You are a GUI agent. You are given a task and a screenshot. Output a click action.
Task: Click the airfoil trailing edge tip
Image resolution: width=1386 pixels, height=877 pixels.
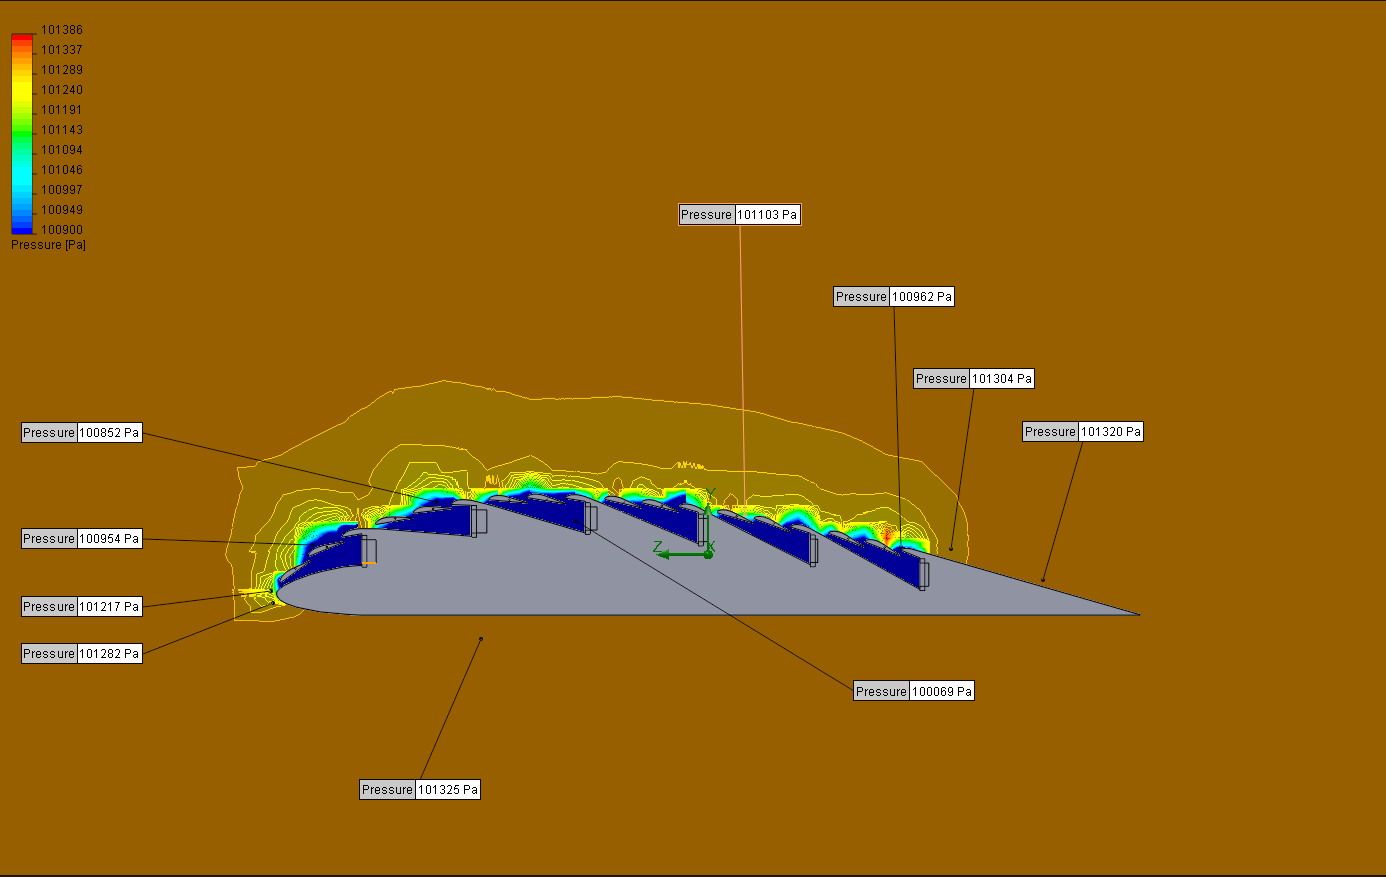click(1138, 614)
